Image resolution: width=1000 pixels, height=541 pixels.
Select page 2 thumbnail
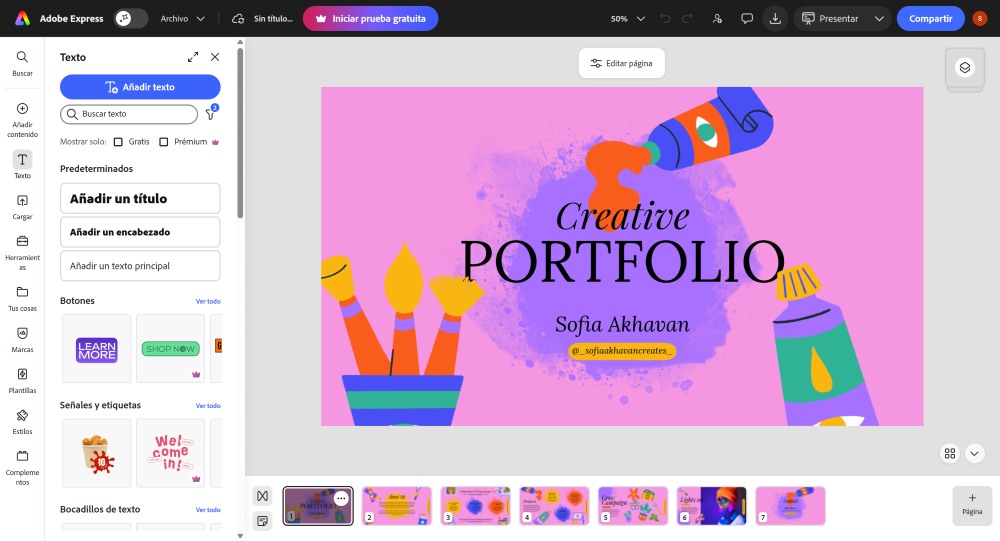coord(397,506)
